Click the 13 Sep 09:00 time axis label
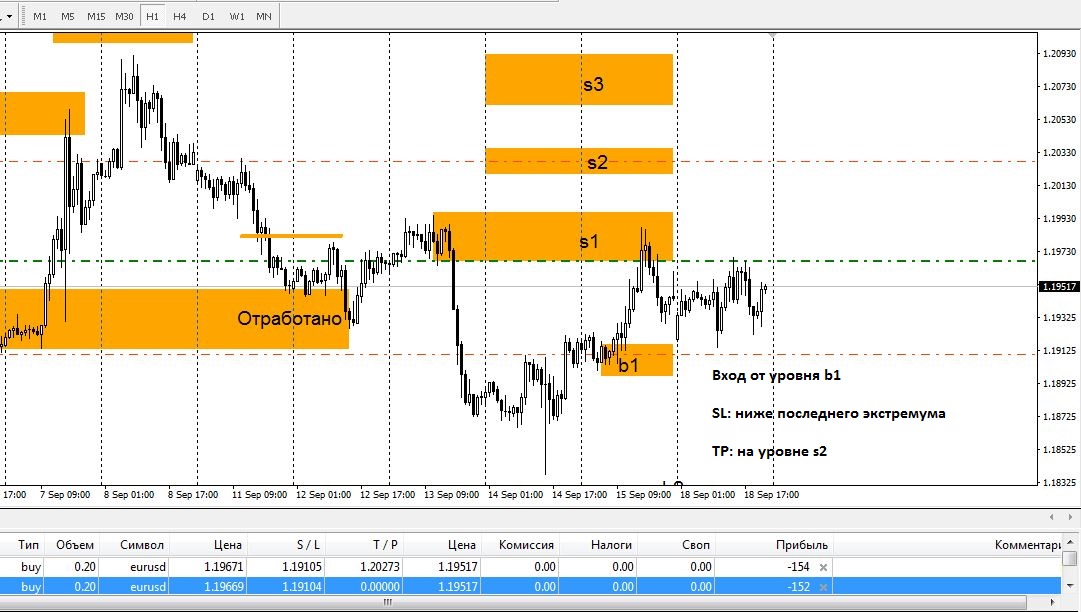Viewport: 1081px width, 612px height. click(x=452, y=495)
